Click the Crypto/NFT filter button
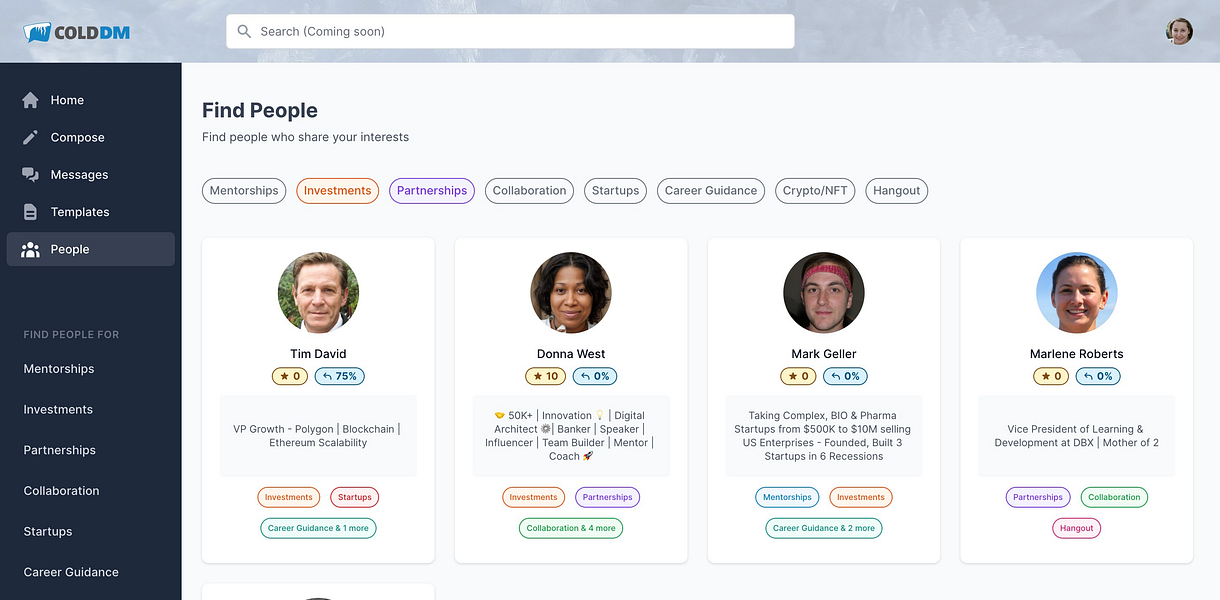The height and width of the screenshot is (600, 1220). point(815,191)
